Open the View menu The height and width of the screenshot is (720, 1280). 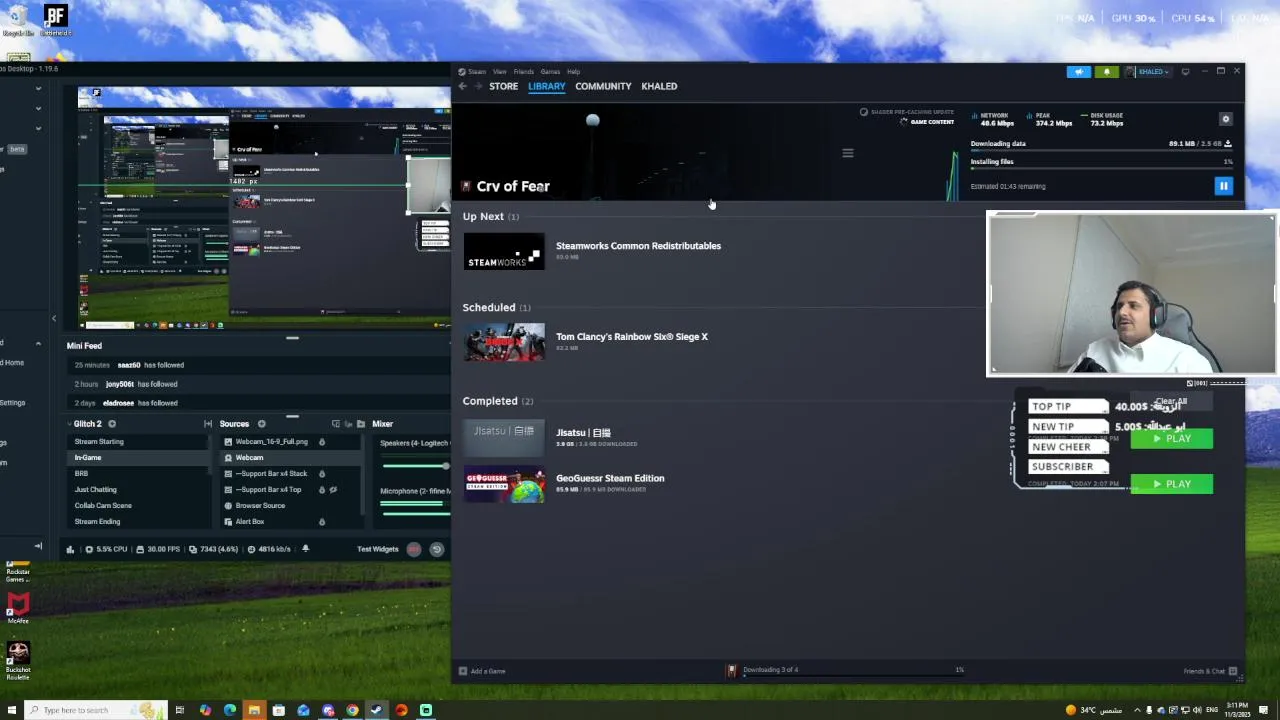coord(500,72)
